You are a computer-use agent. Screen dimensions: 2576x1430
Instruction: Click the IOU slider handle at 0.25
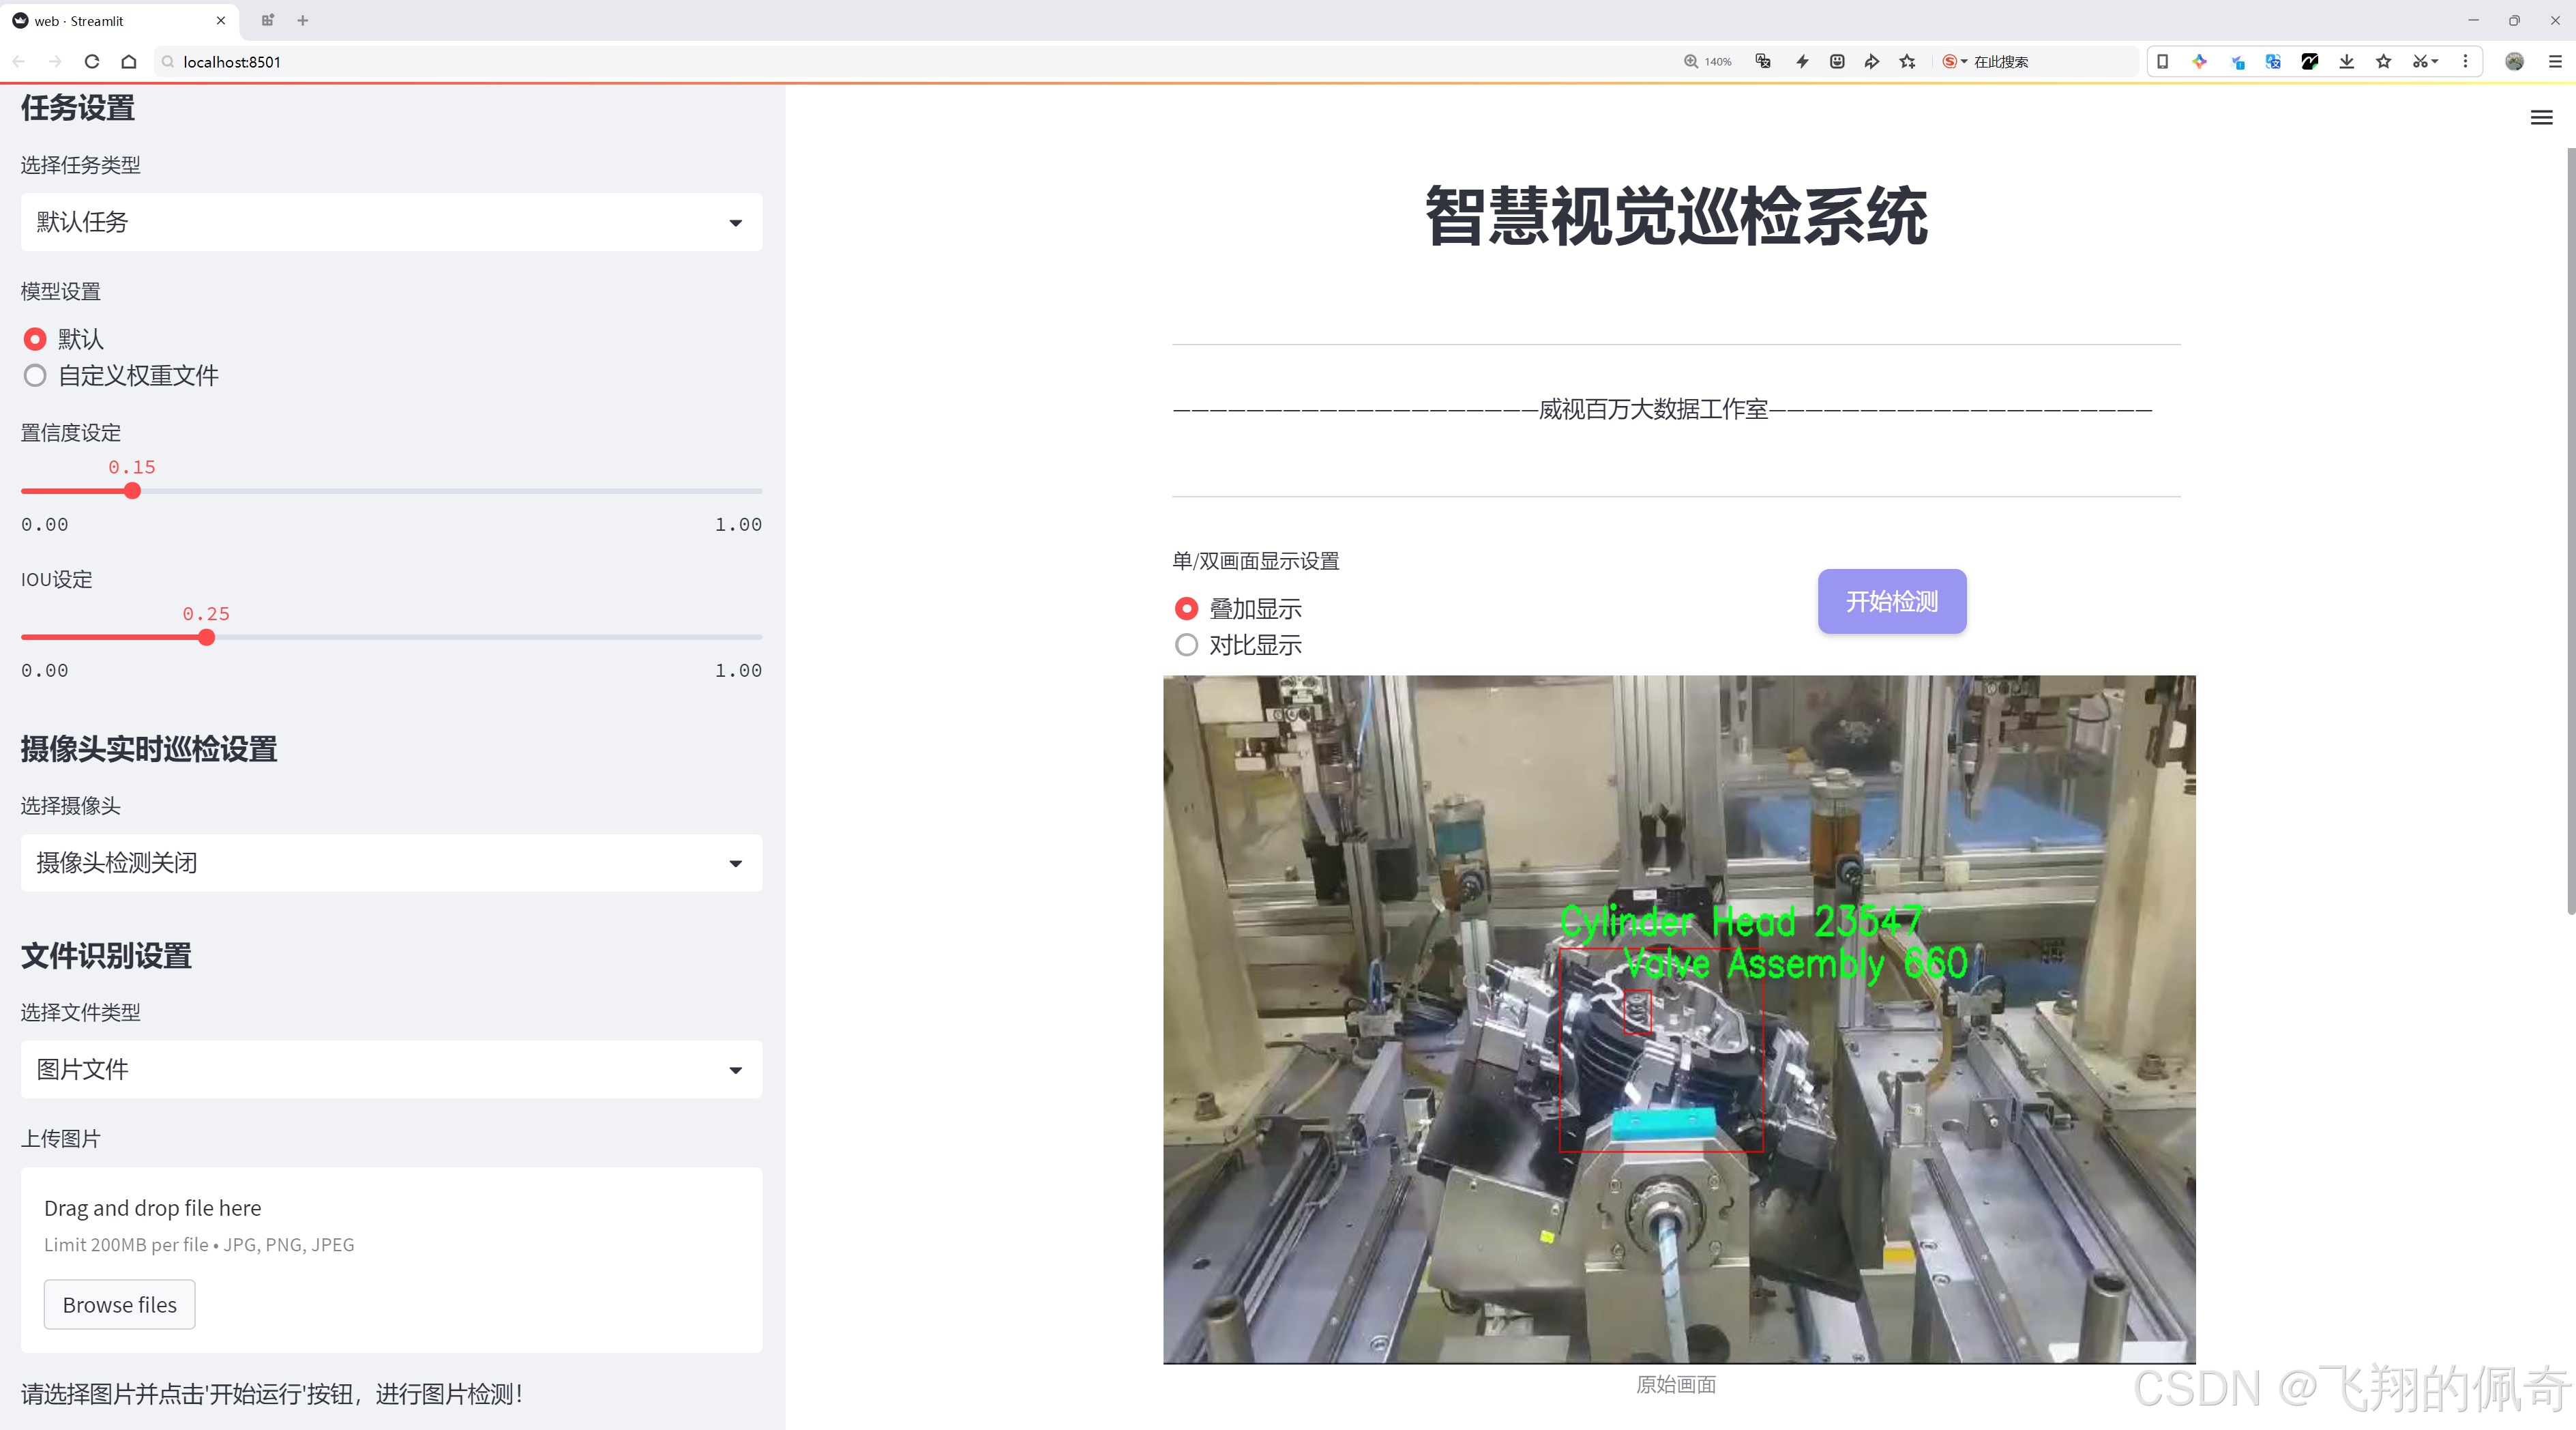click(206, 637)
